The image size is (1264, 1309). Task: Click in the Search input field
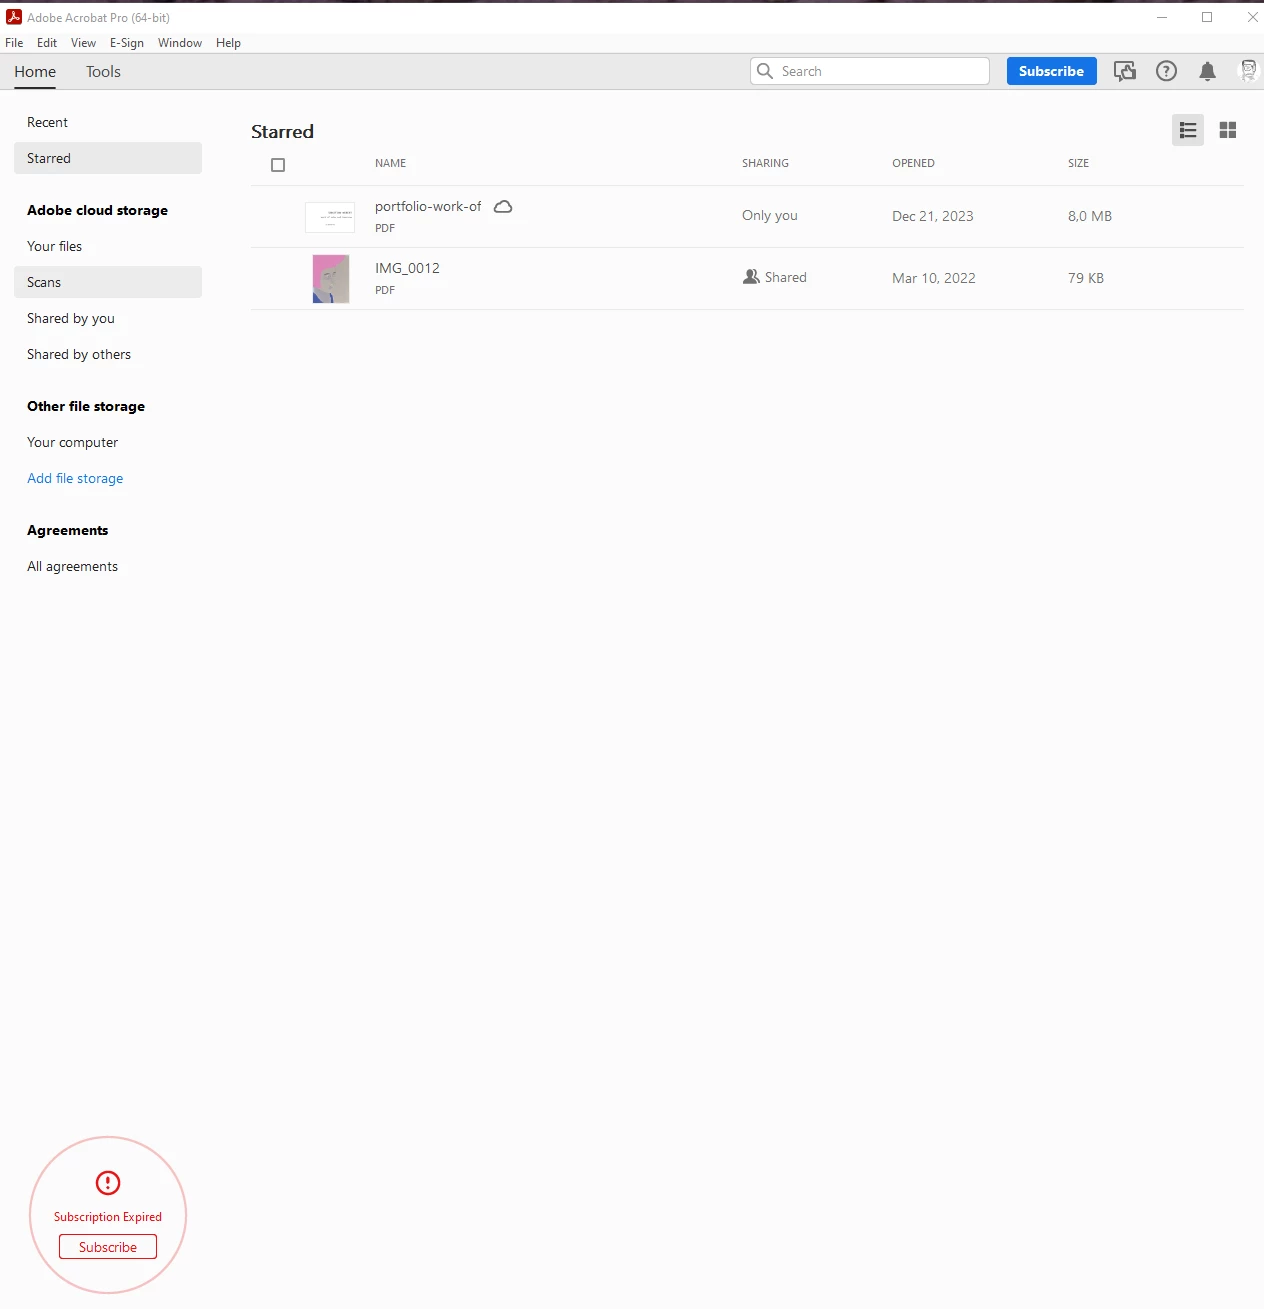[x=870, y=71]
